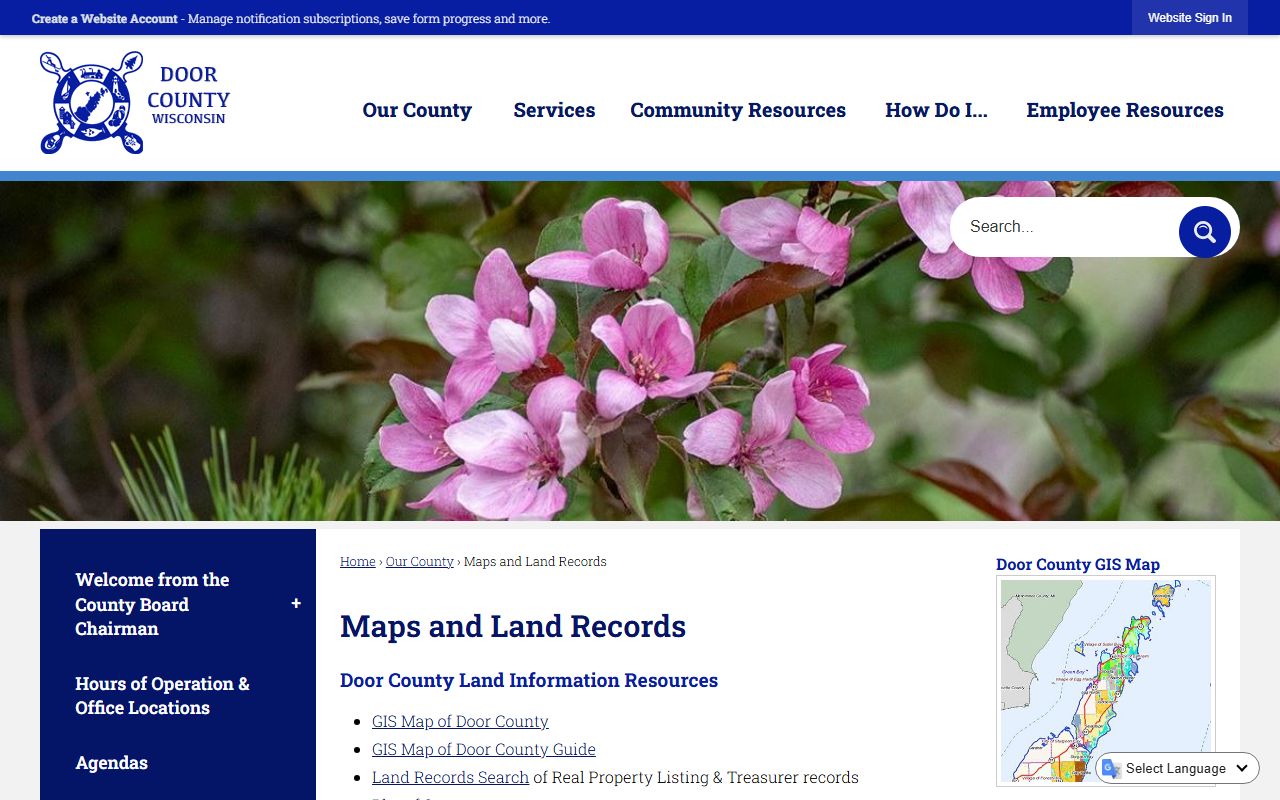Open the Our County menu
The height and width of the screenshot is (800, 1280).
pyautogui.click(x=417, y=110)
